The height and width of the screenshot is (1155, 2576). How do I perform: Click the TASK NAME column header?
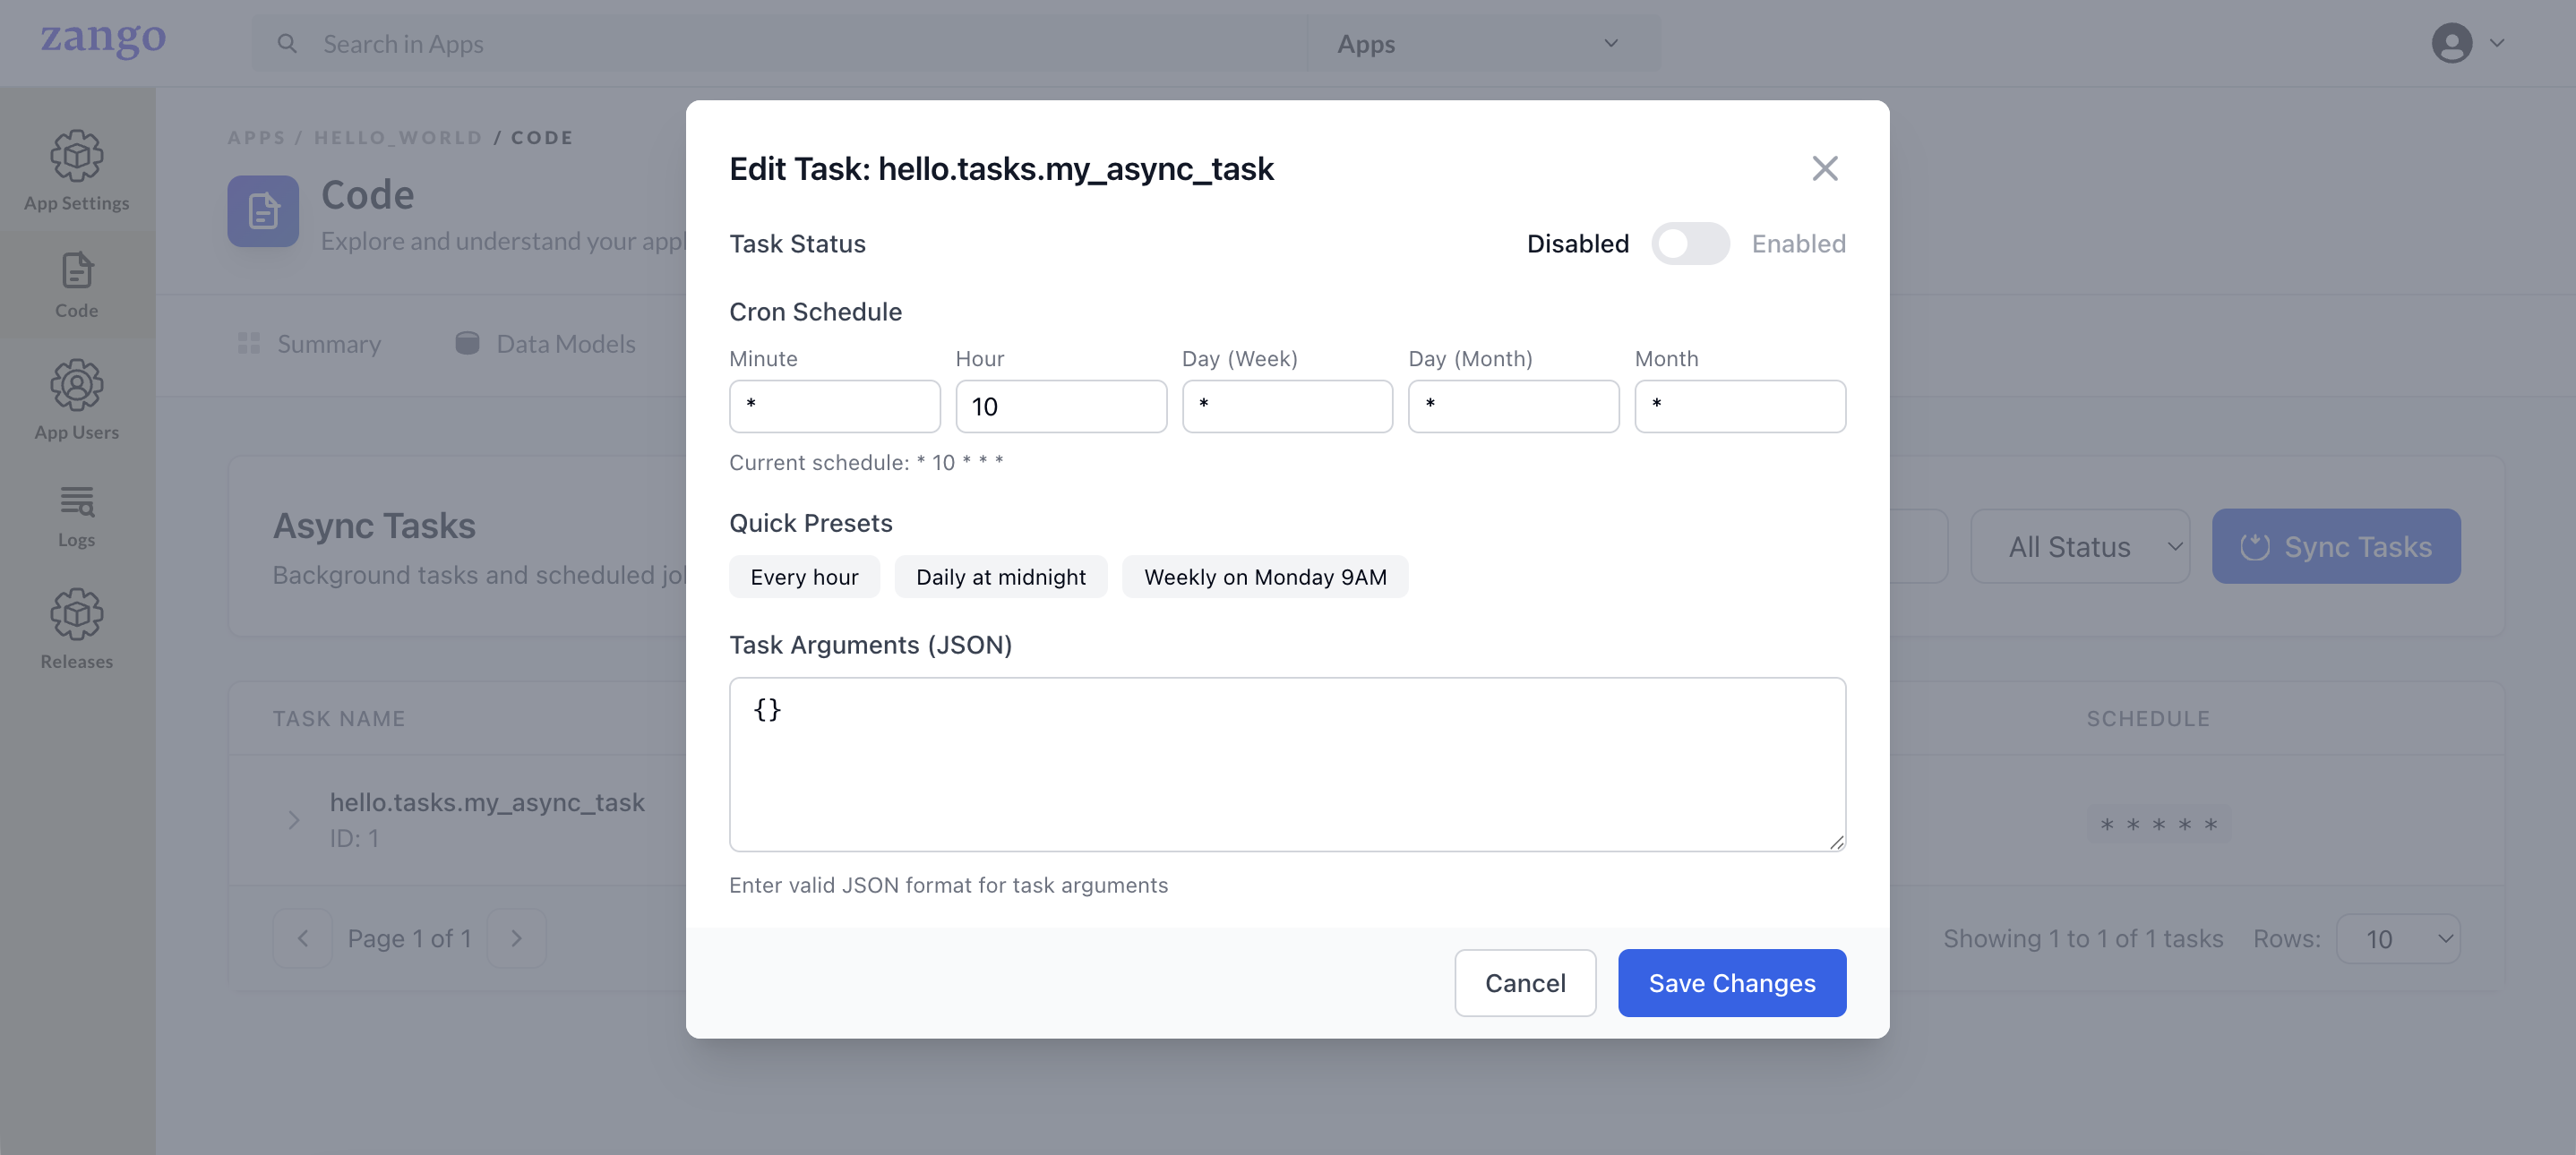click(339, 719)
